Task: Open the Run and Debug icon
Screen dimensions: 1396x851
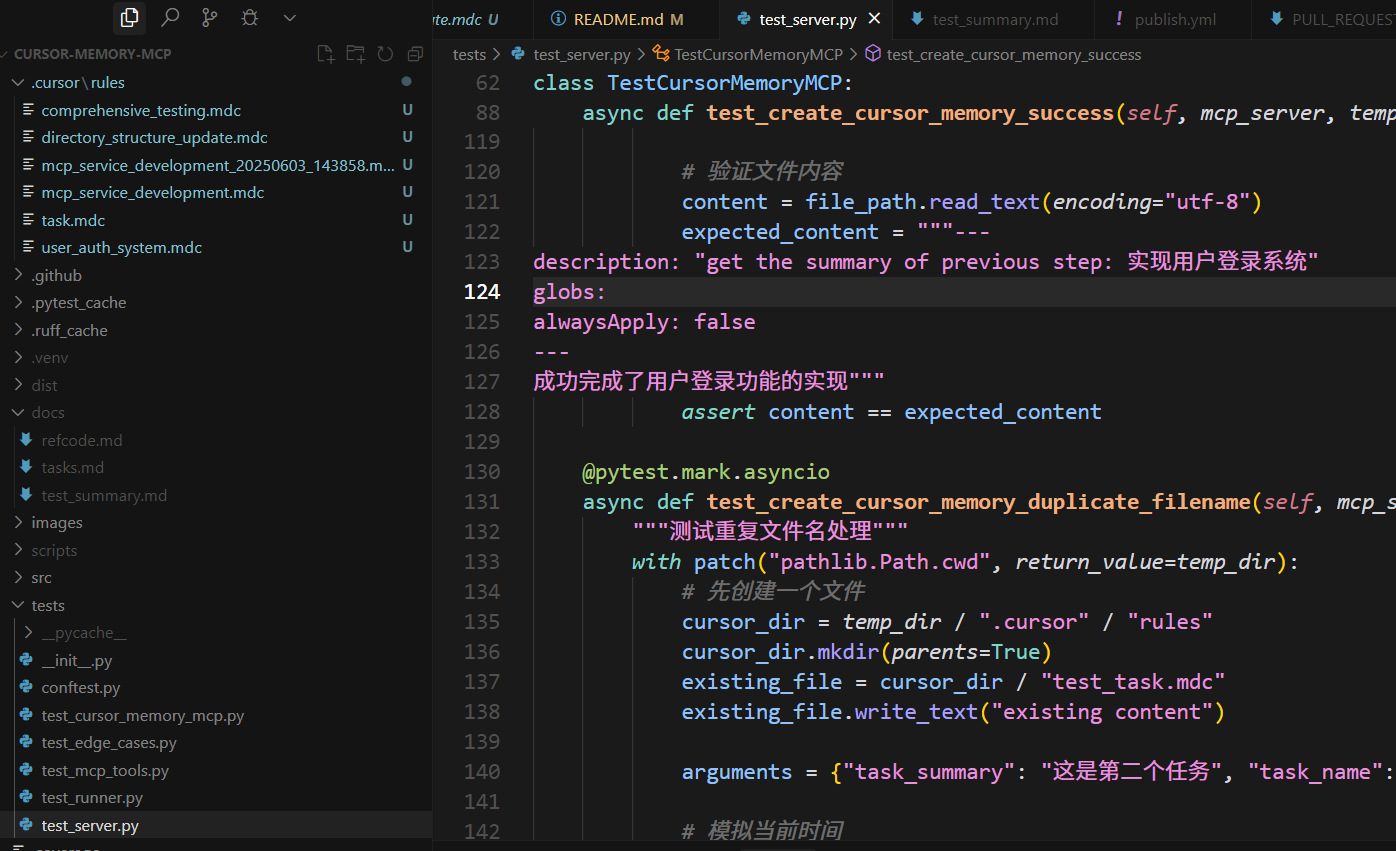Action: pyautogui.click(x=249, y=17)
